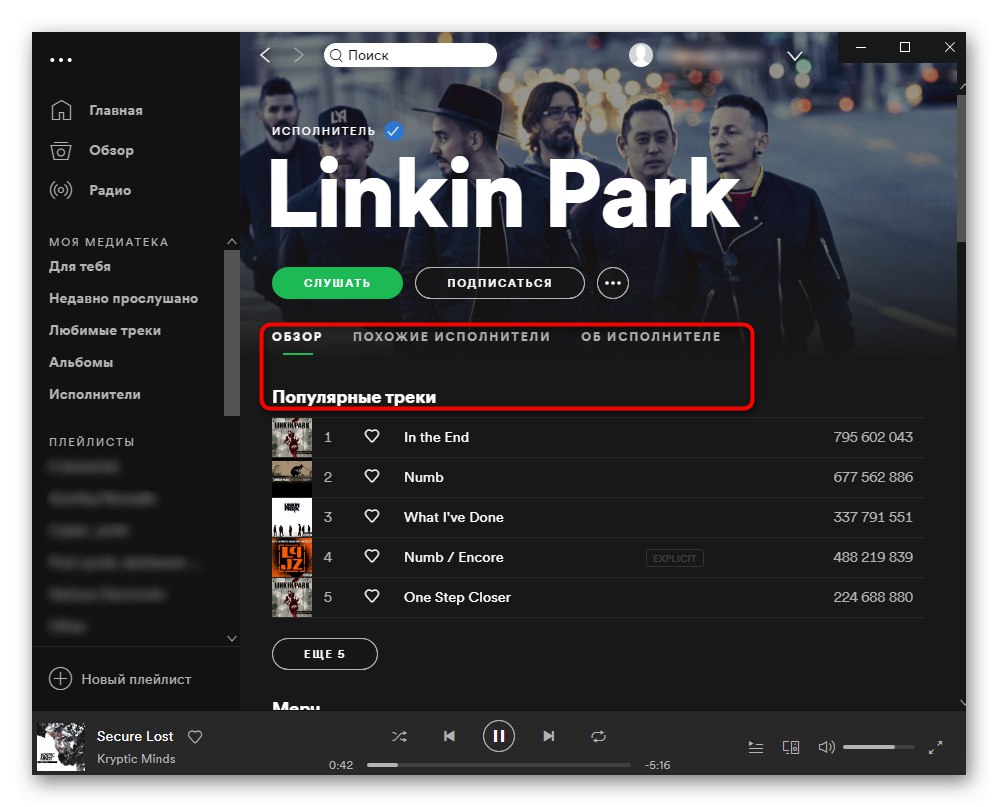Select track title In the End

click(x=436, y=437)
